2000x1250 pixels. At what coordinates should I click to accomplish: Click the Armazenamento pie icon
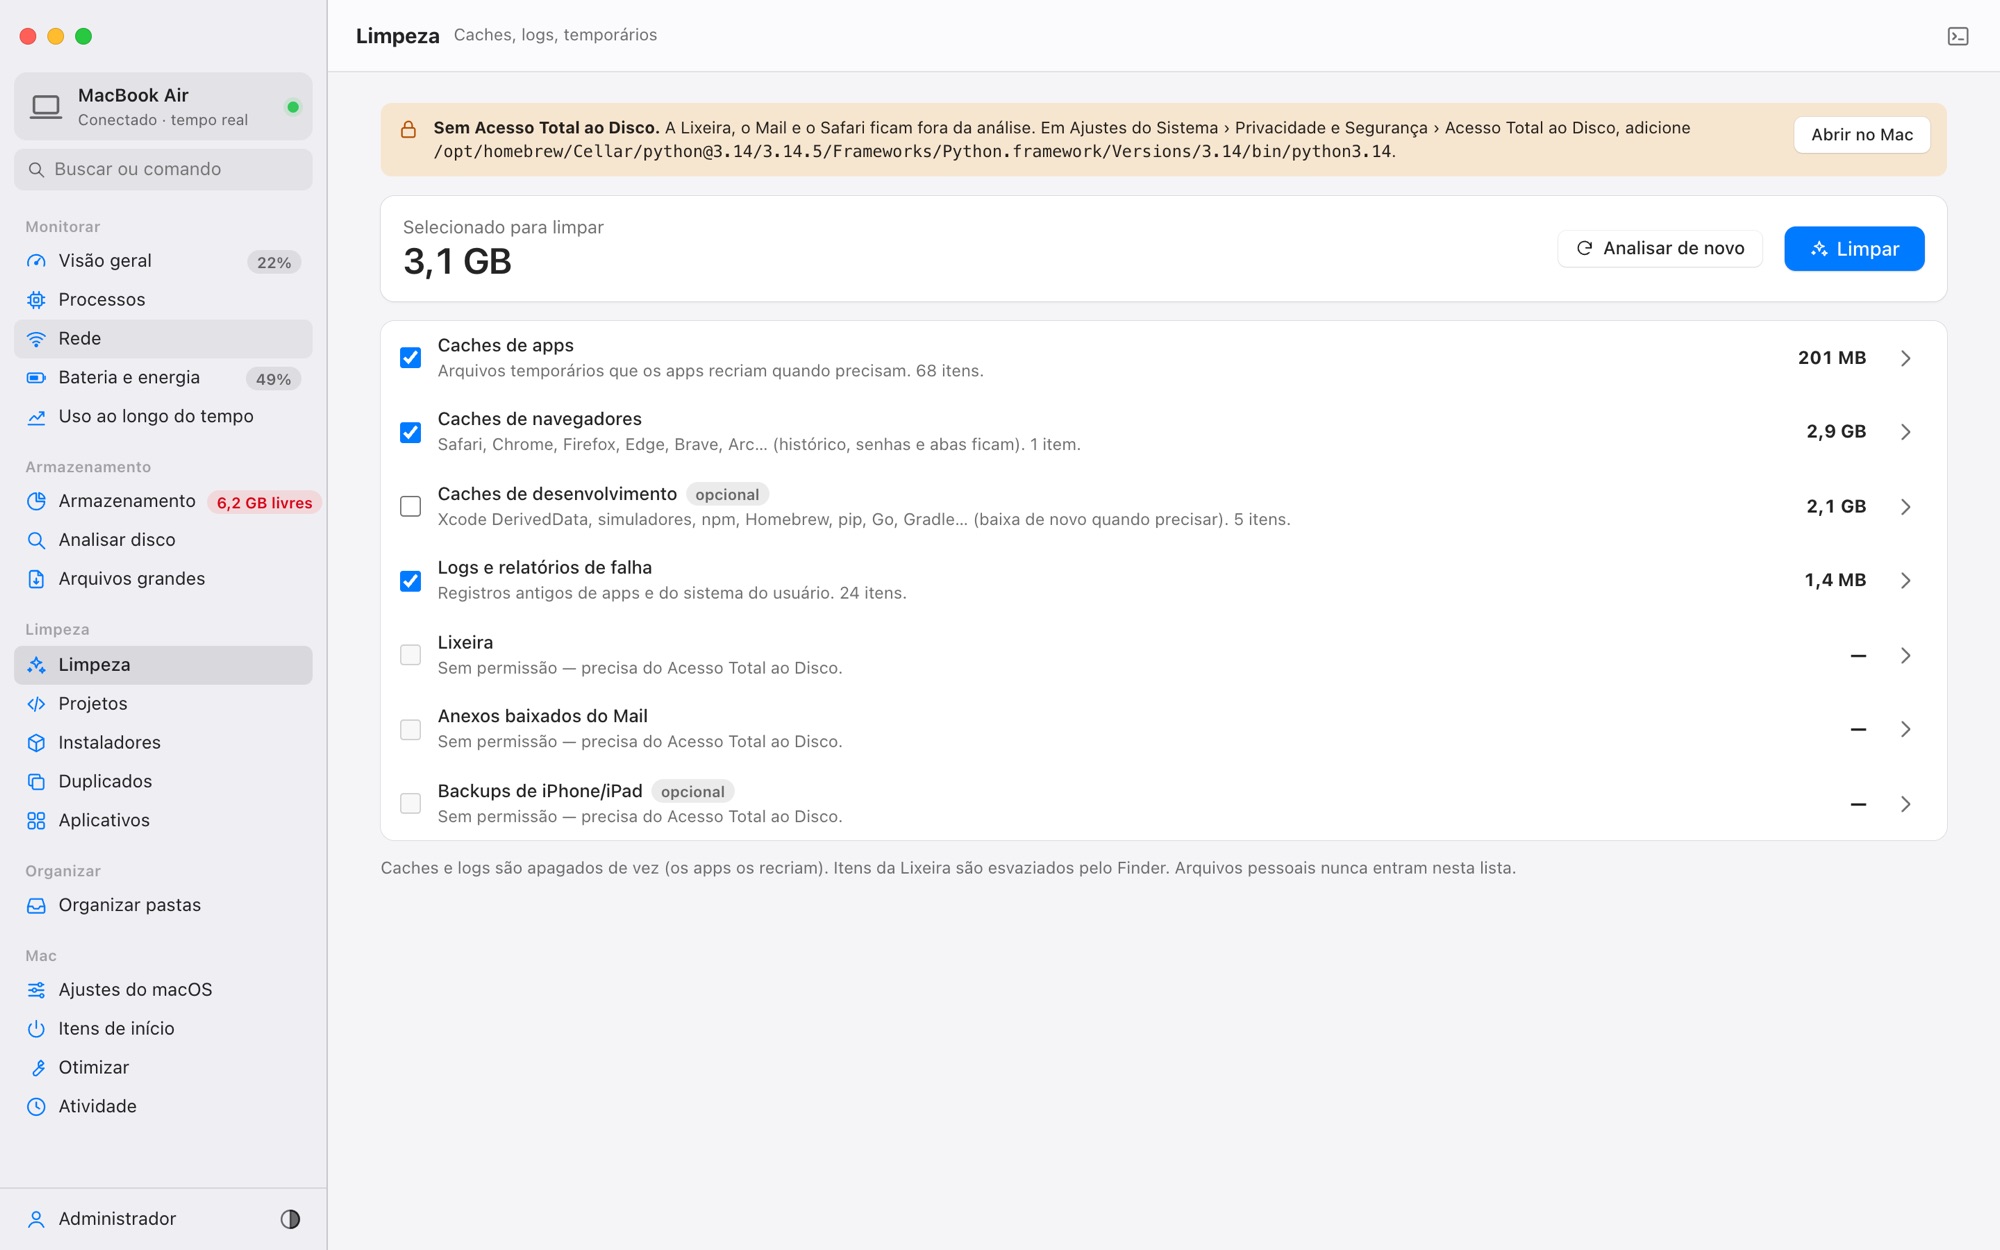click(36, 501)
